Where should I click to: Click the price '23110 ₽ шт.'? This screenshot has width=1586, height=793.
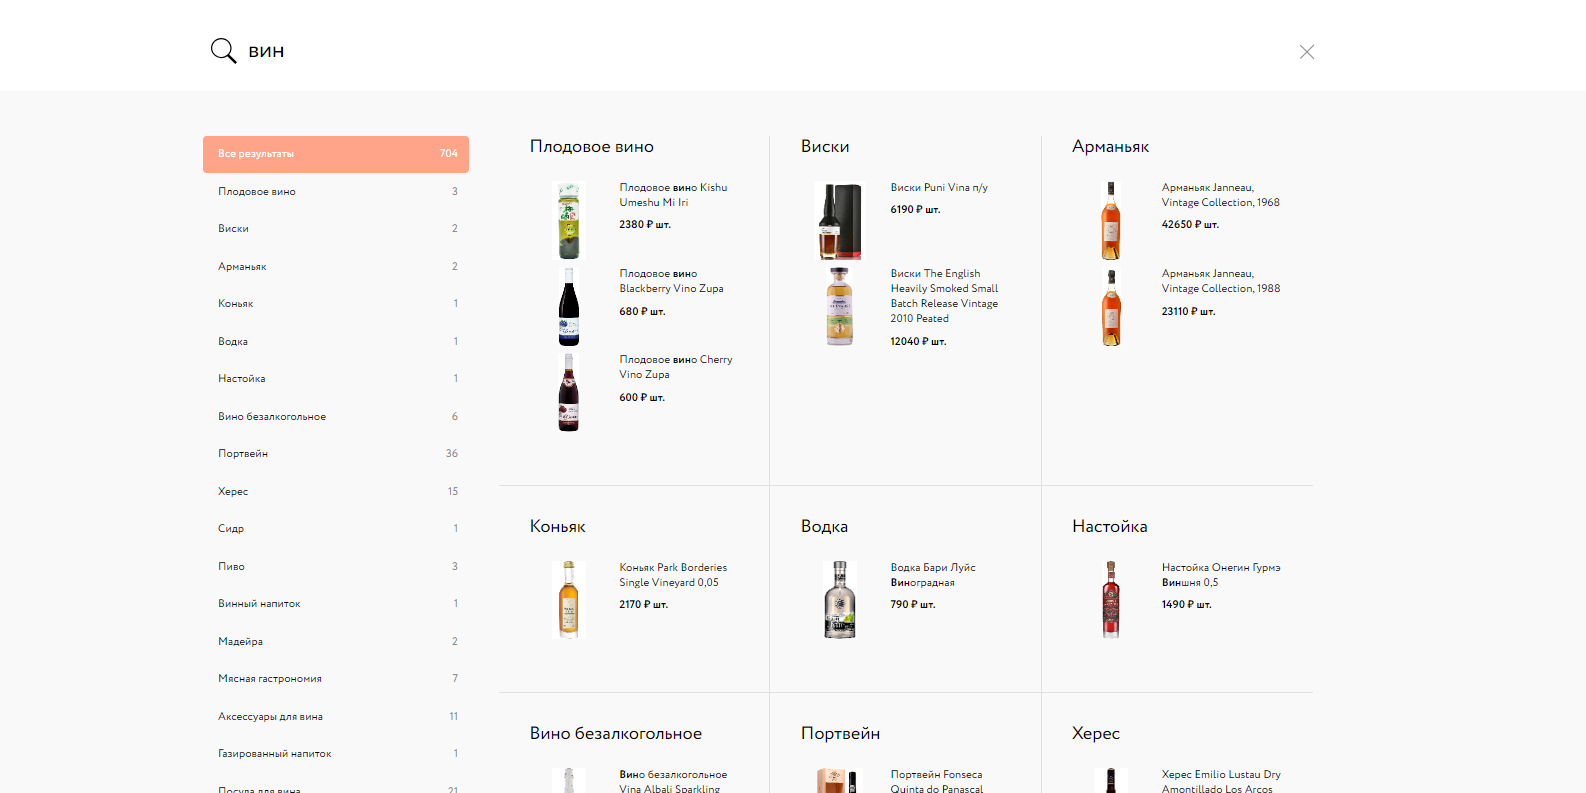coord(1188,312)
